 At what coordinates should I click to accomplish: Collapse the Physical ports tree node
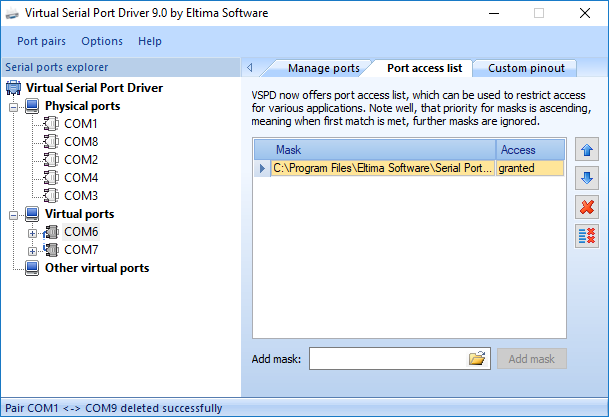coord(14,106)
